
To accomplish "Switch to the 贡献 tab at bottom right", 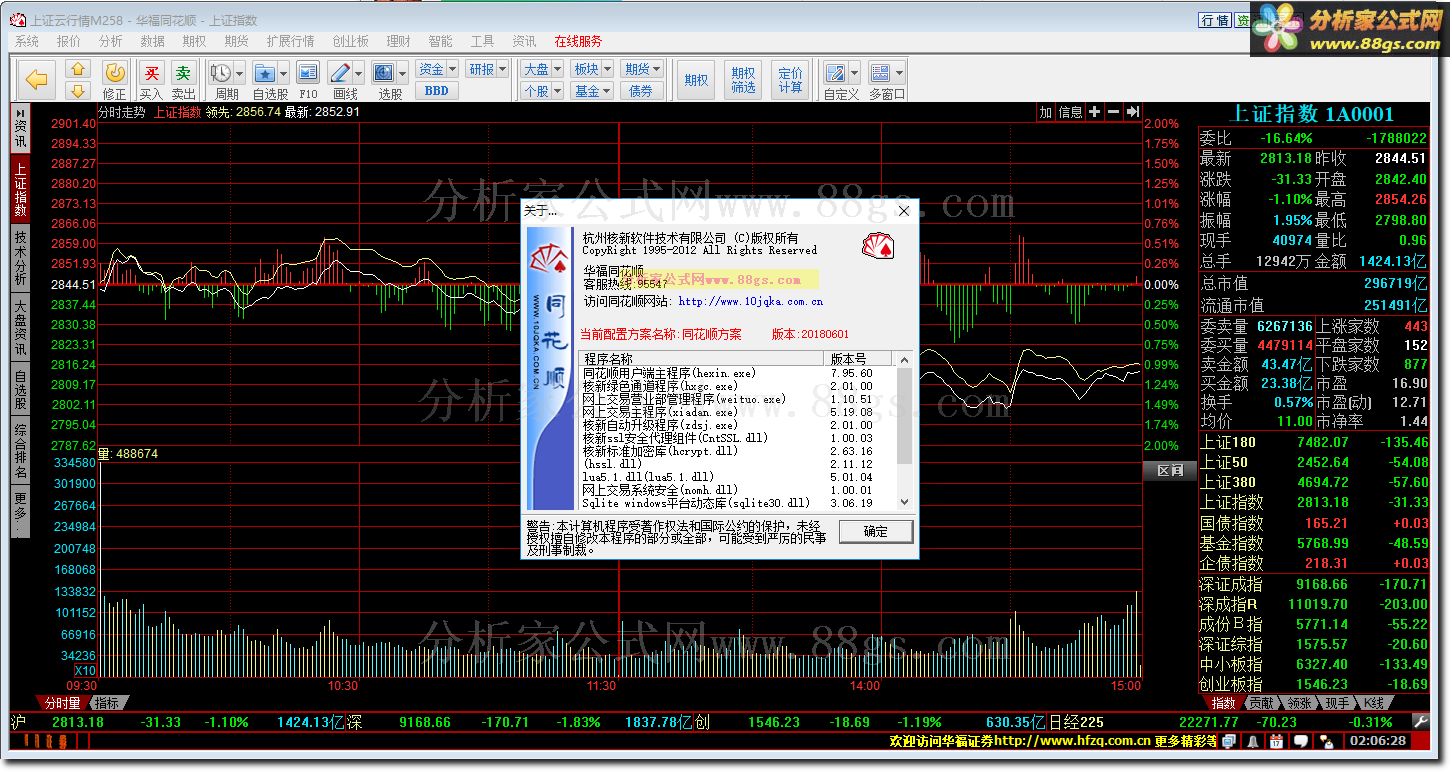I will tap(1262, 703).
